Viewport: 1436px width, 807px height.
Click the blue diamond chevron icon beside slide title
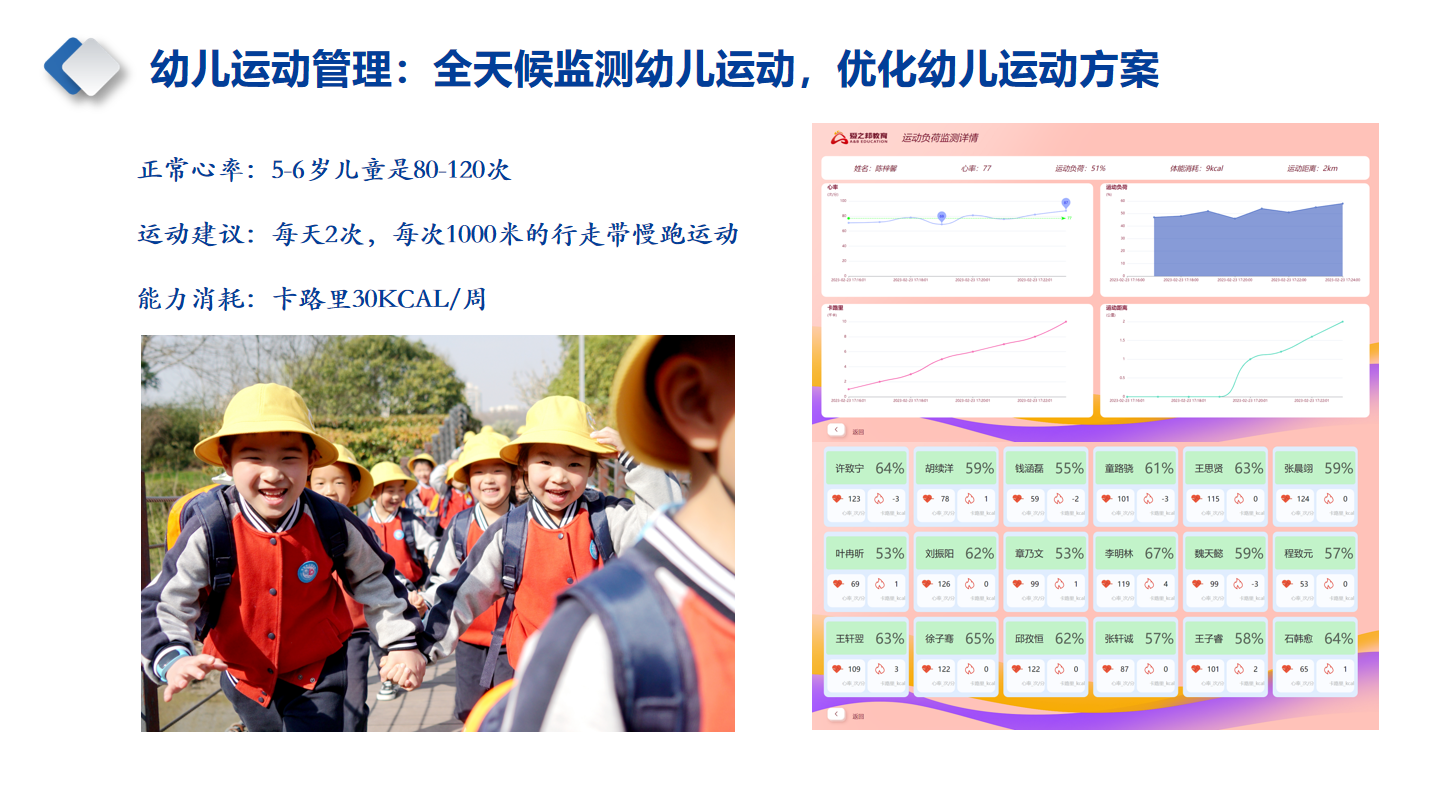[82, 66]
